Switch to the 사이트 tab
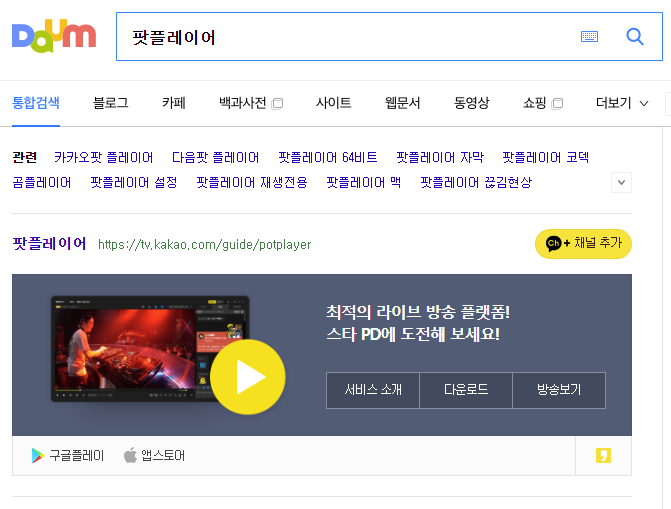The width and height of the screenshot is (671, 509). (x=333, y=103)
